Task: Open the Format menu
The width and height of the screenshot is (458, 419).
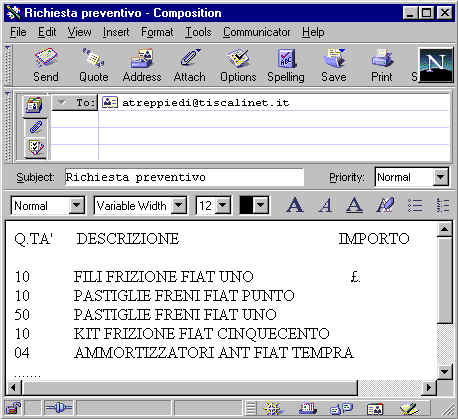Action: [x=157, y=32]
